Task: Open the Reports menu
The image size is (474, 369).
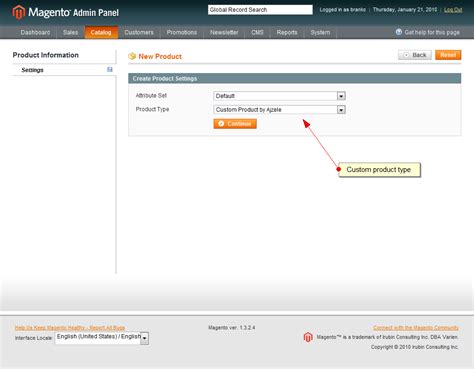Action: 287,32
